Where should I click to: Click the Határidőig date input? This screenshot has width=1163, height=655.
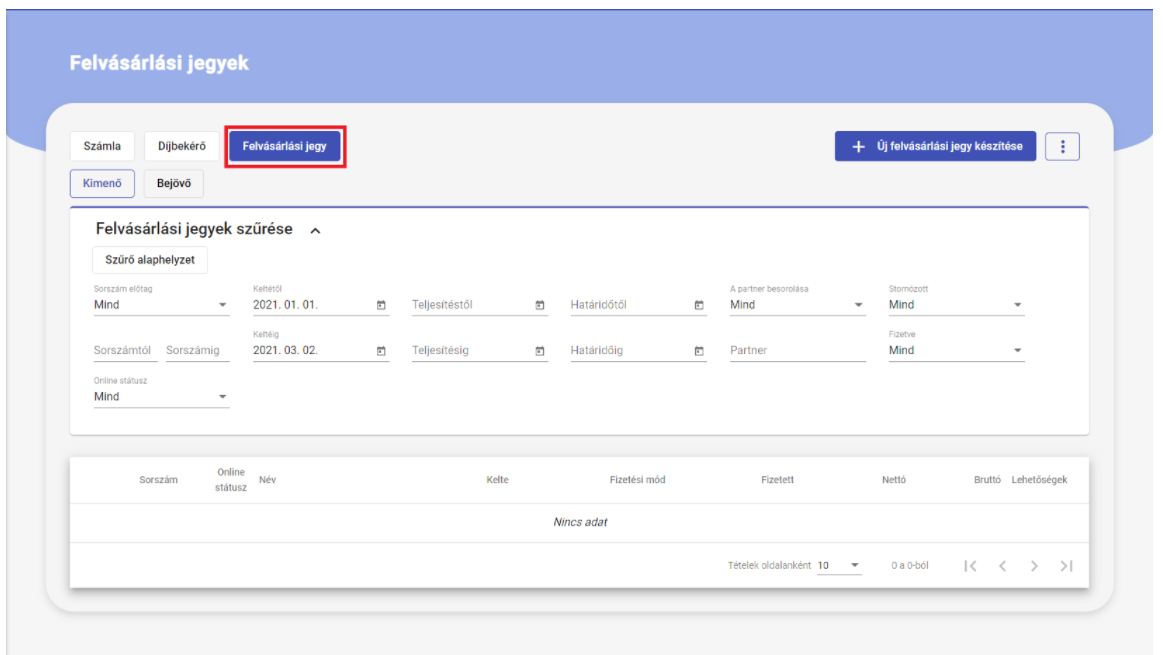click(x=630, y=350)
